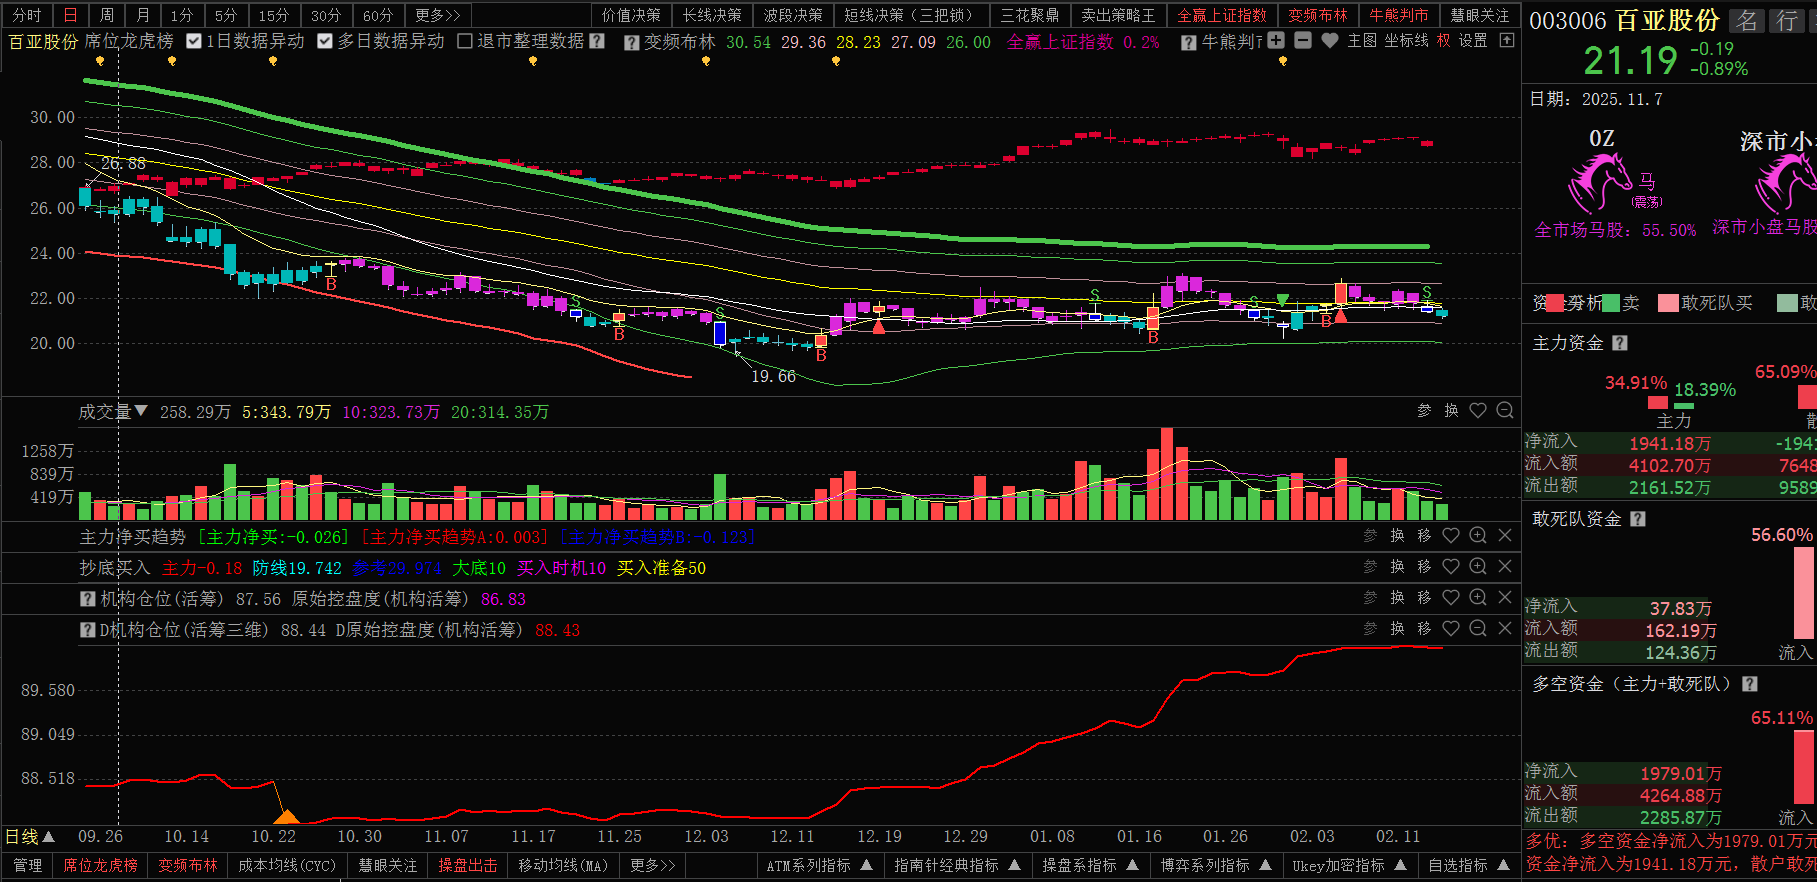The width and height of the screenshot is (1817, 882).
Task: Expand the 自选指标 menu
Action: tap(1504, 865)
